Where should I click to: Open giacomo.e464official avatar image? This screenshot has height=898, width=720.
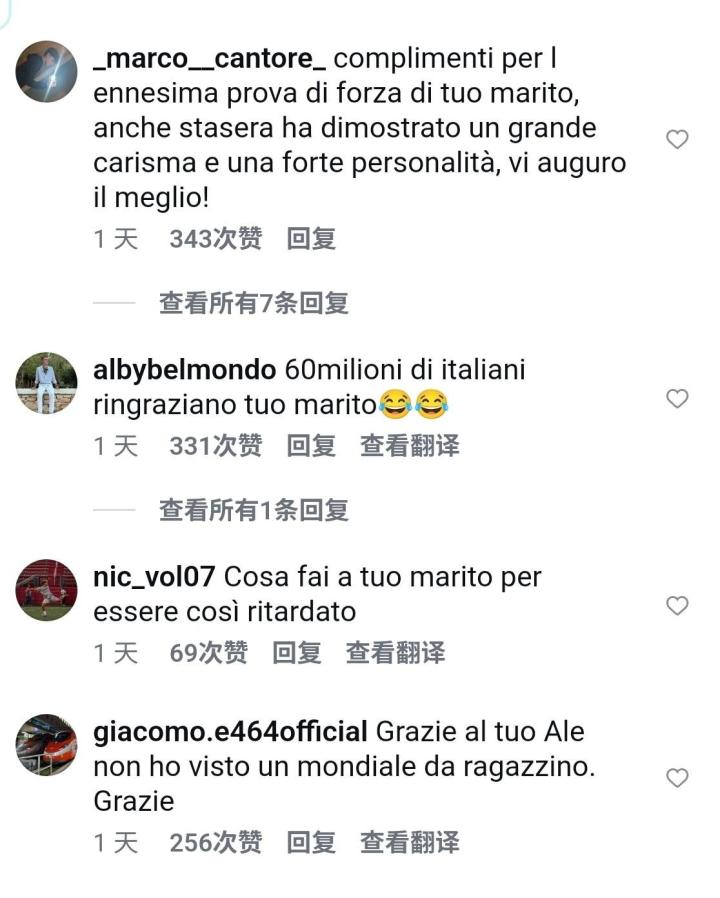[46, 745]
